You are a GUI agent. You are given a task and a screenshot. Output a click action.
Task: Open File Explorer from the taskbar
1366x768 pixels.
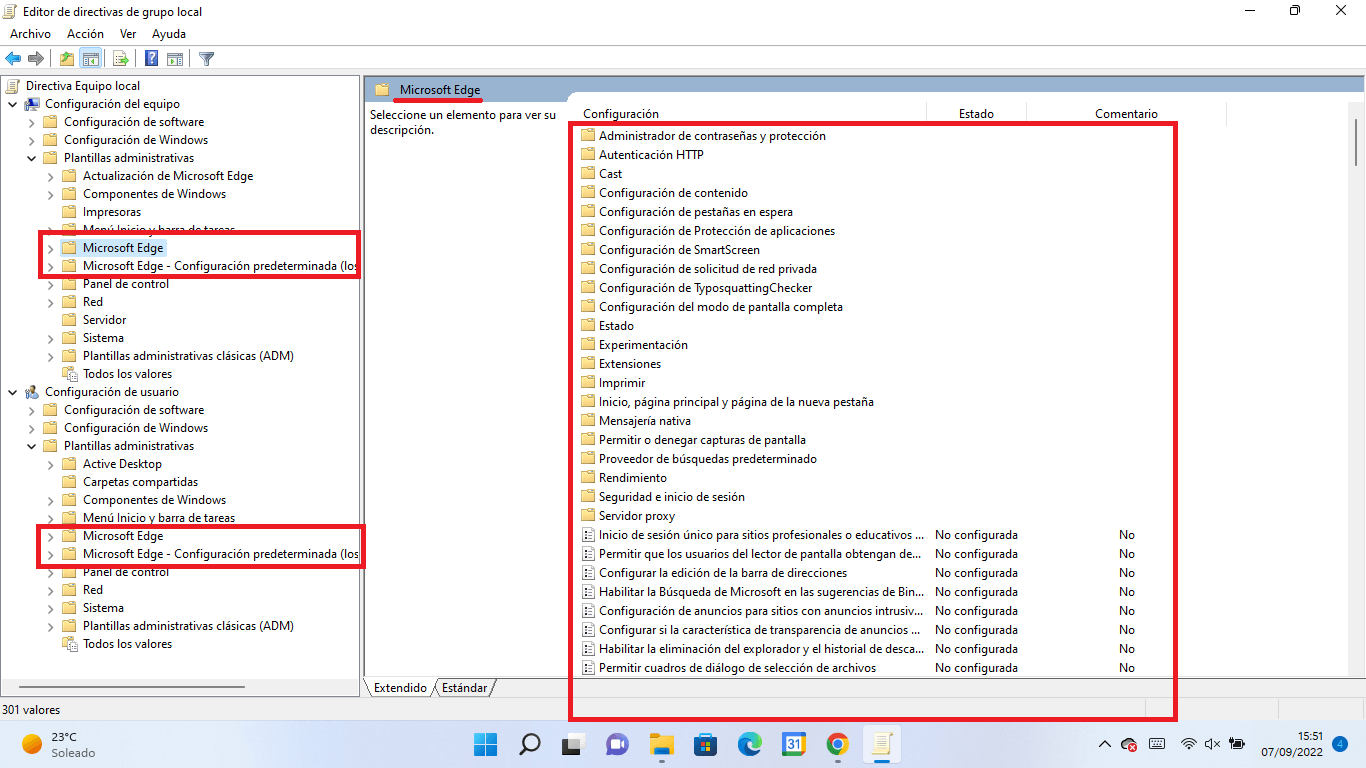tap(662, 744)
